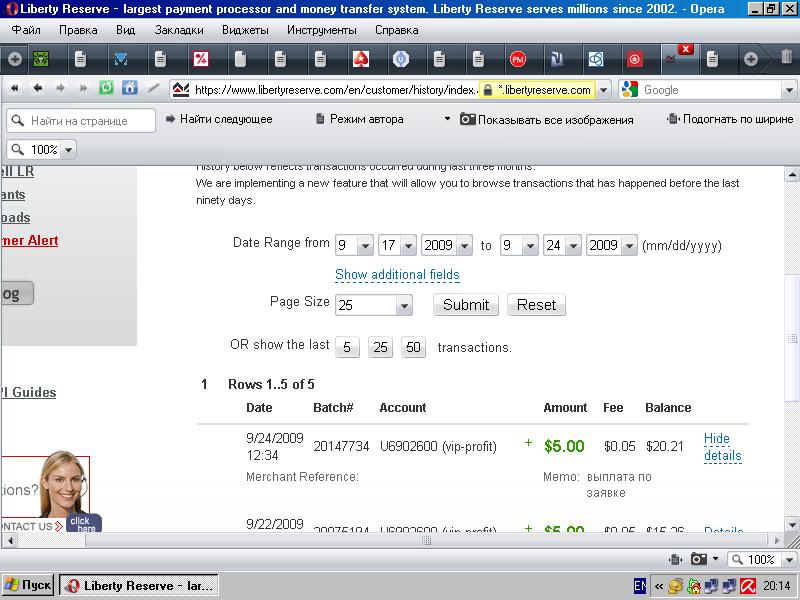Viewport: 800px width, 600px height.
Task: Show the last 50 transactions
Action: 413,347
